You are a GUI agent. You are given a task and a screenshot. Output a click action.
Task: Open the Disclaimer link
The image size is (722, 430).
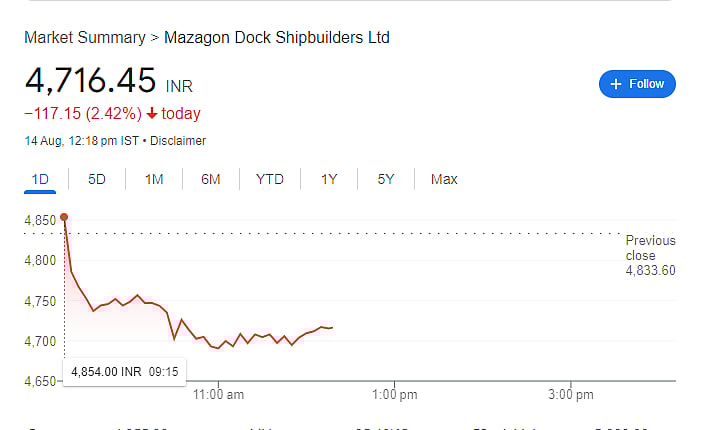(178, 141)
